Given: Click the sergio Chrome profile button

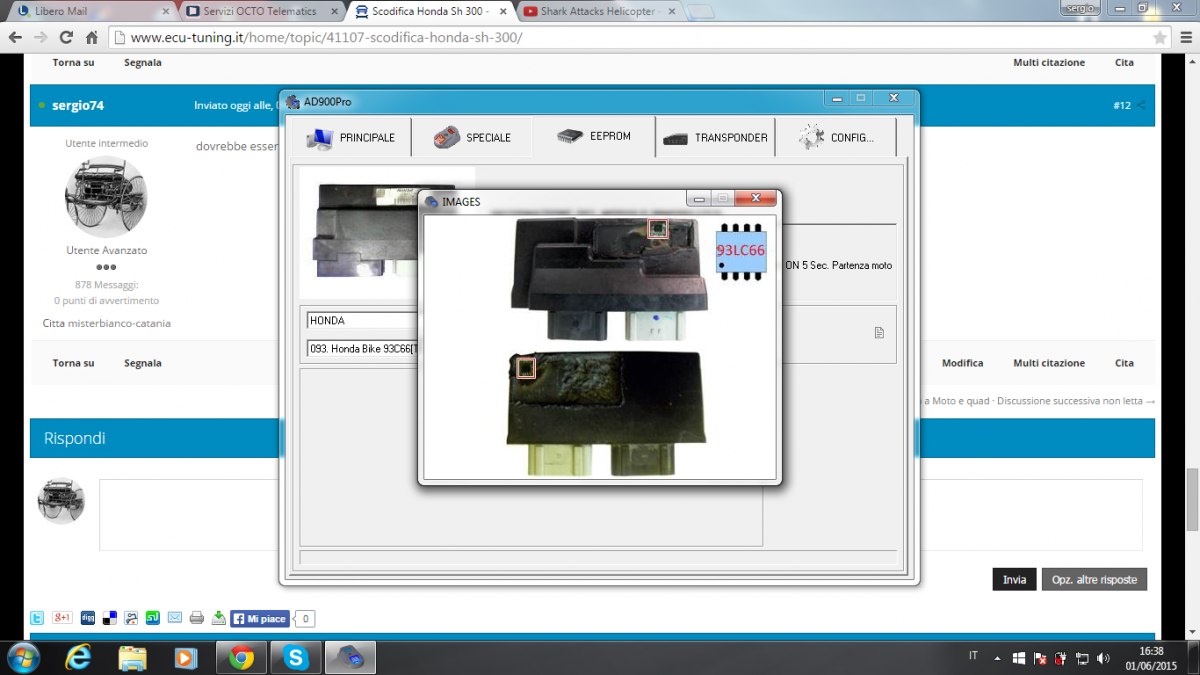Looking at the screenshot, I should (1080, 7).
